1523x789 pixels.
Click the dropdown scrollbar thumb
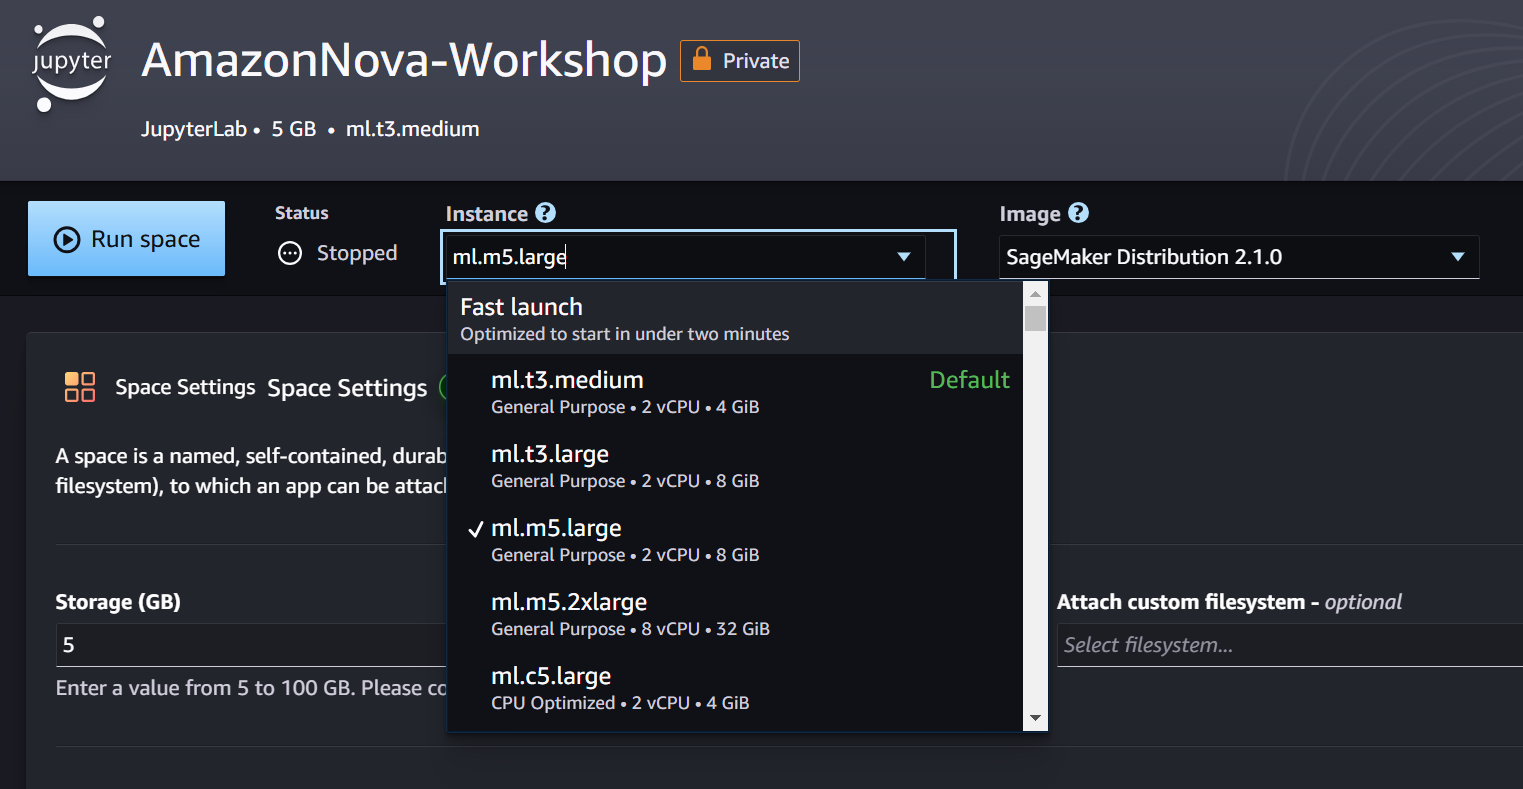pos(1035,318)
